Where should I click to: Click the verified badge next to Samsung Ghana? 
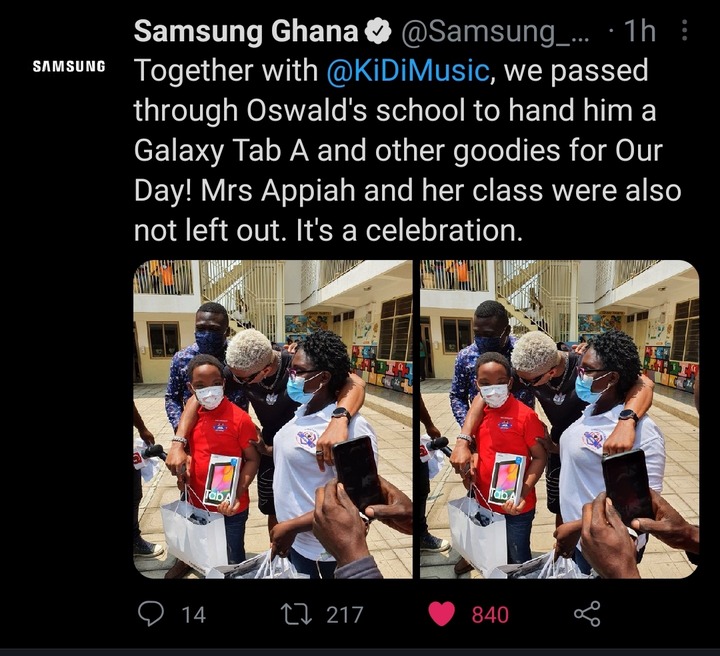click(x=377, y=32)
